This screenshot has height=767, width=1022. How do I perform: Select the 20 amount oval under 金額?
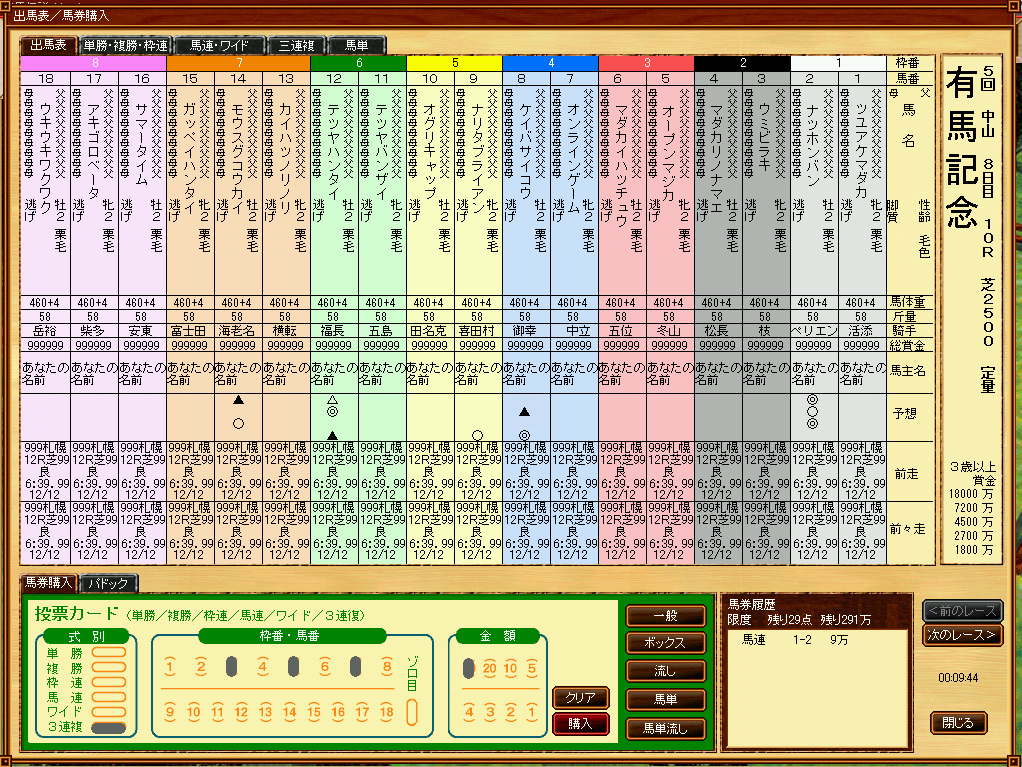click(490, 668)
